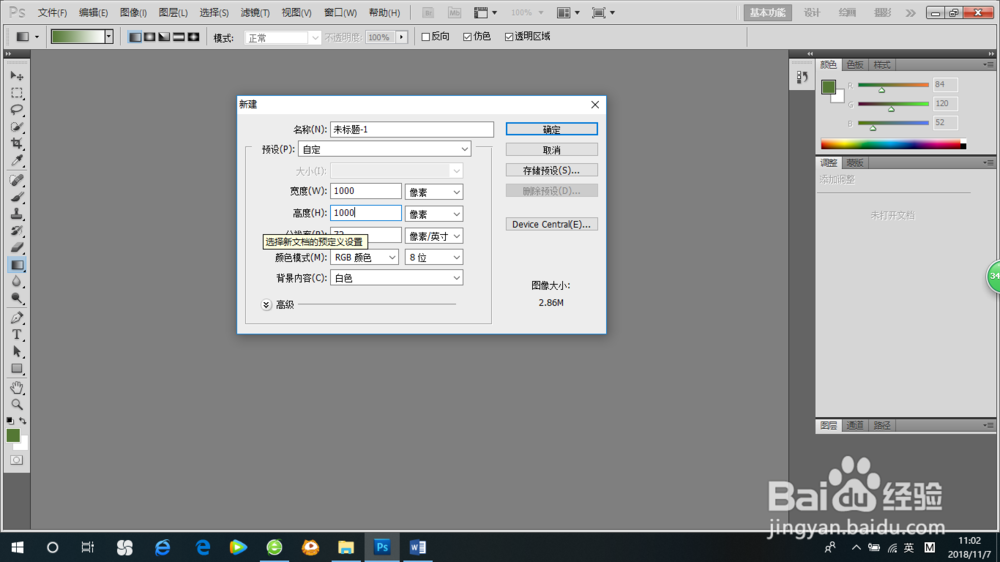Open the 颜色模式 RGB dropdown
Image resolution: width=1000 pixels, height=562 pixels.
click(x=364, y=257)
